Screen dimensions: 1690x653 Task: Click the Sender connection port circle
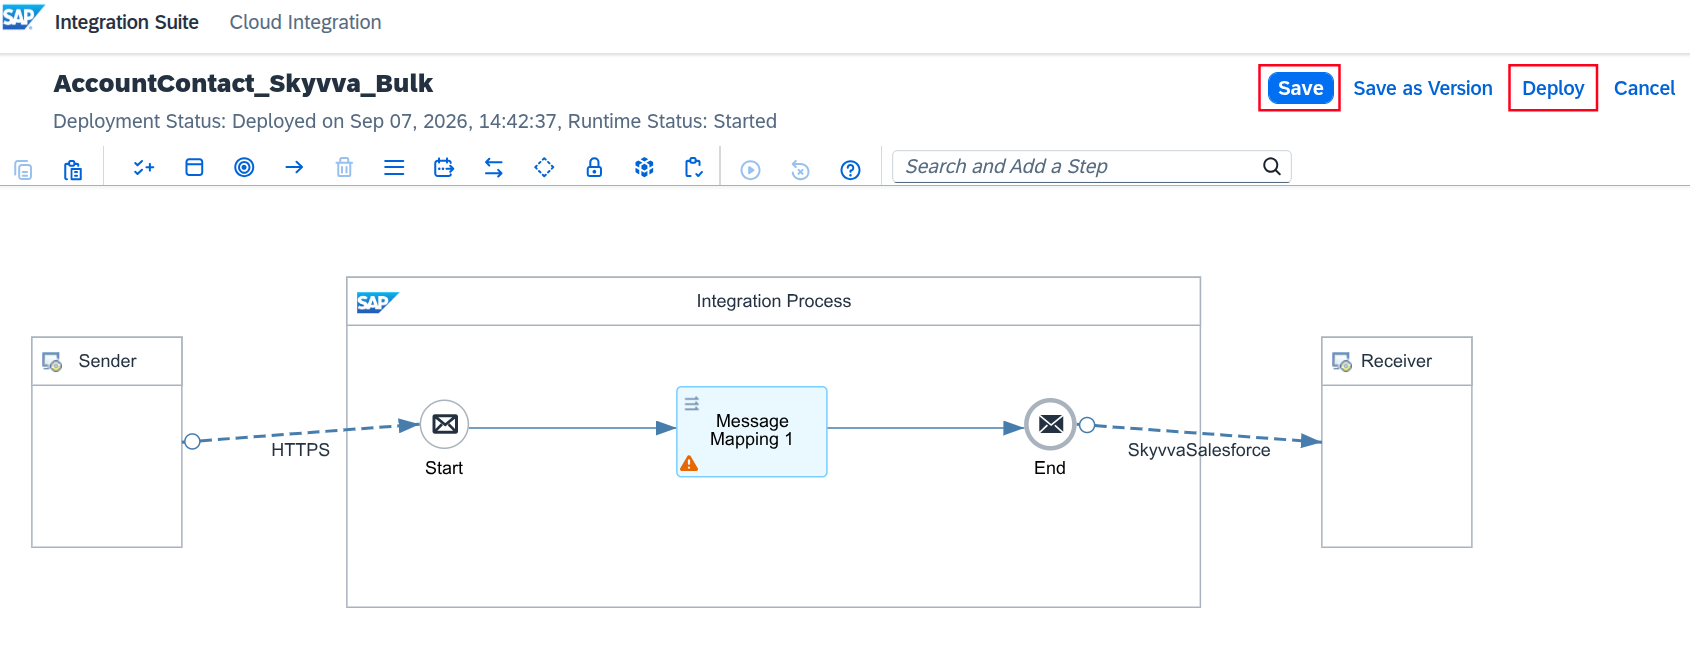(192, 441)
